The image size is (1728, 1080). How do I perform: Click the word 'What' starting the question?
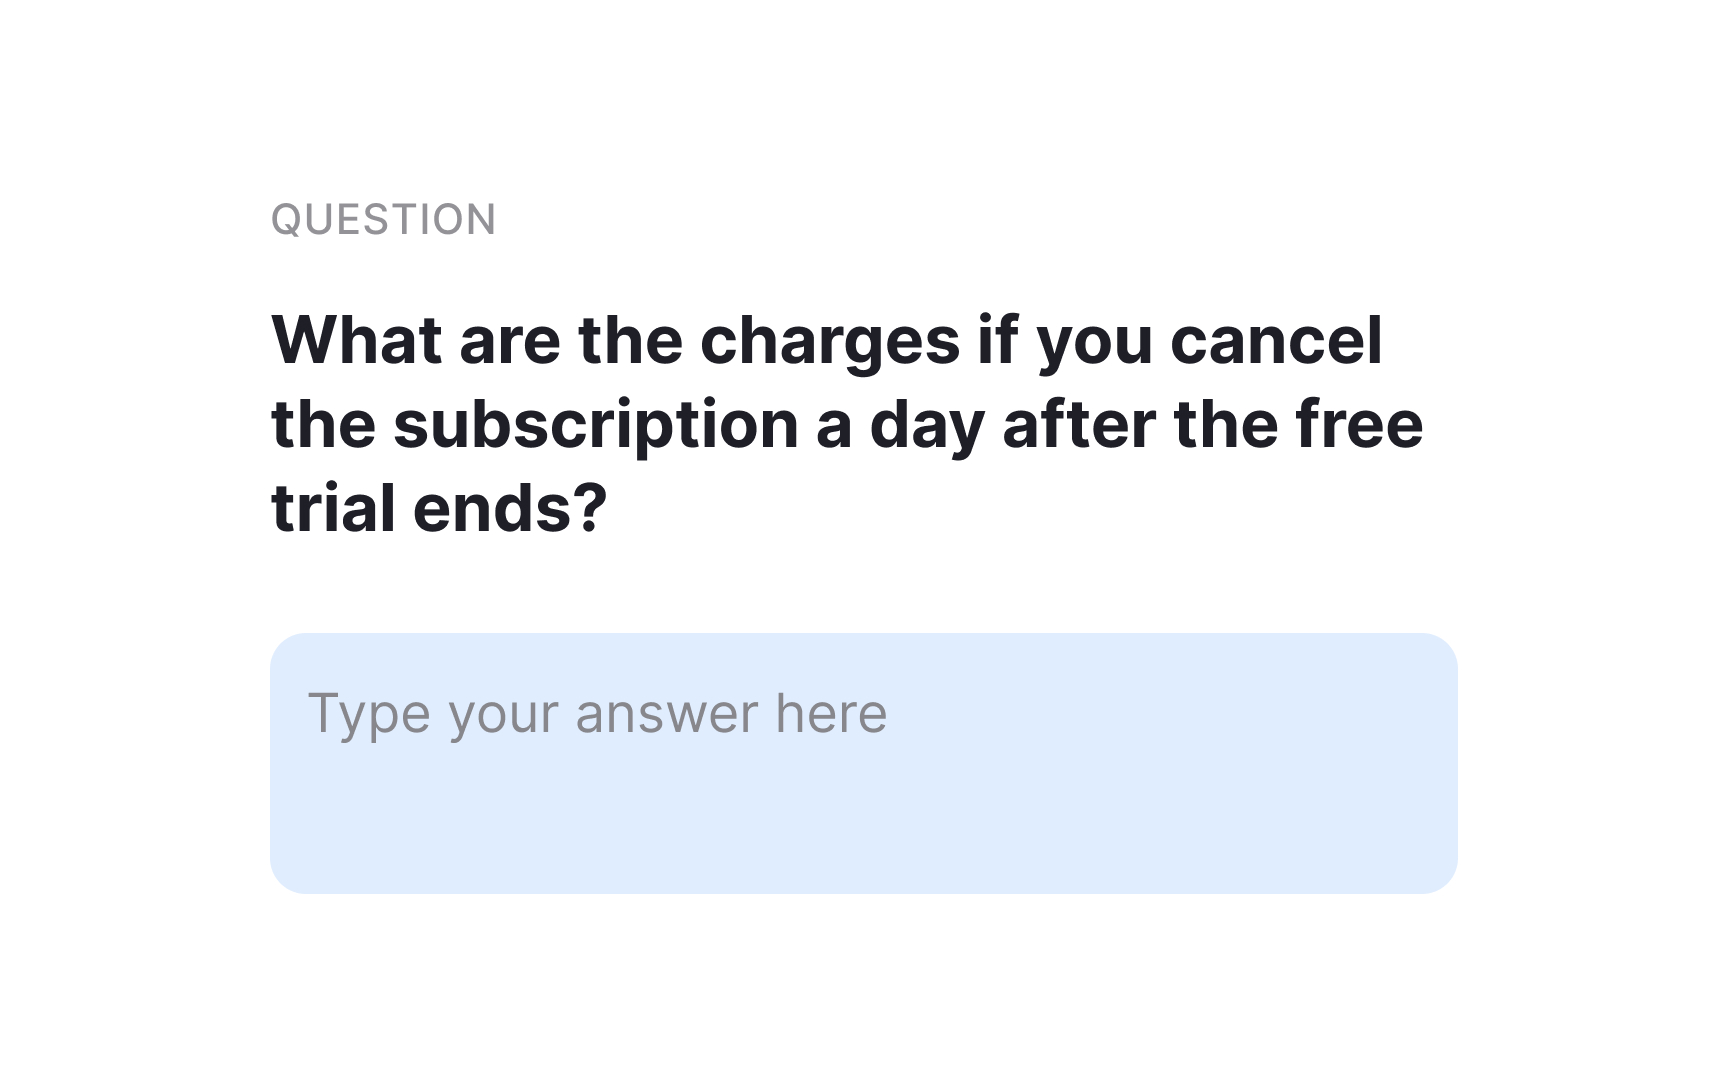click(x=356, y=340)
